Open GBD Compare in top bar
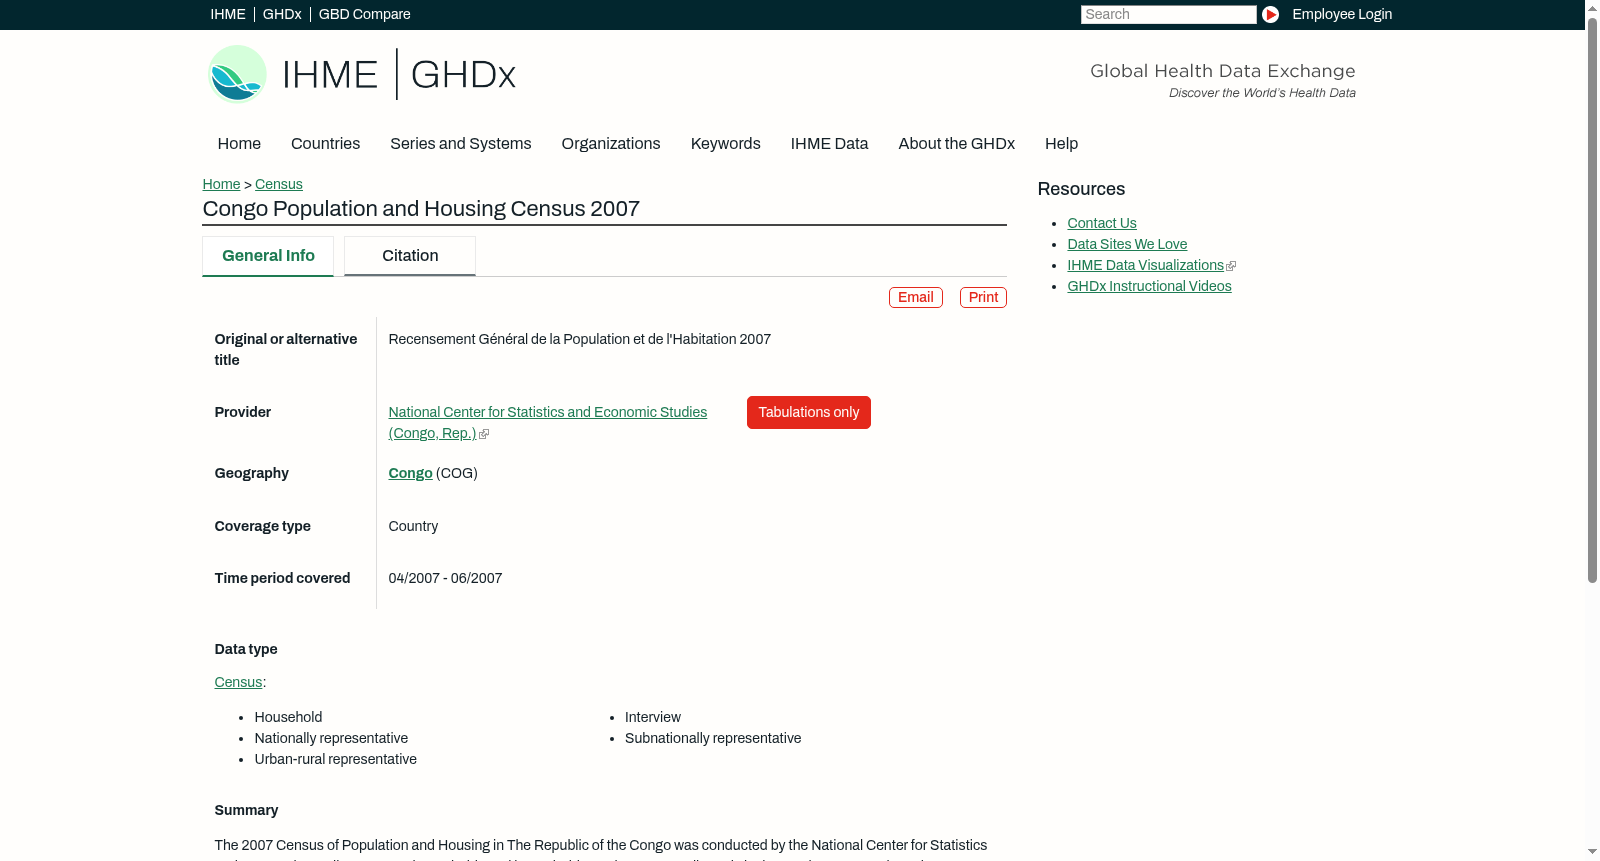The image size is (1600, 861). point(365,14)
